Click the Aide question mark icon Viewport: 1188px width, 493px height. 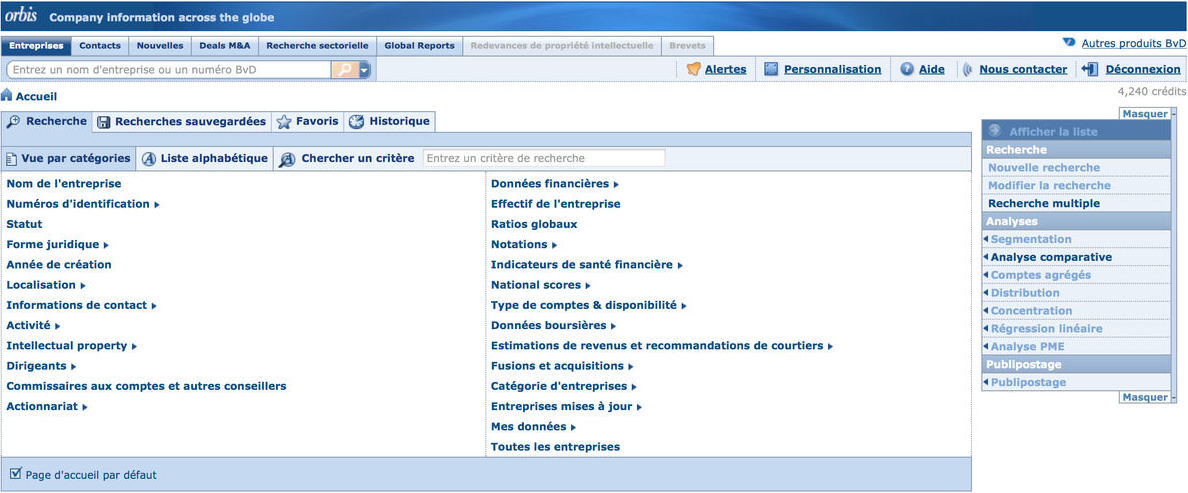(x=907, y=69)
